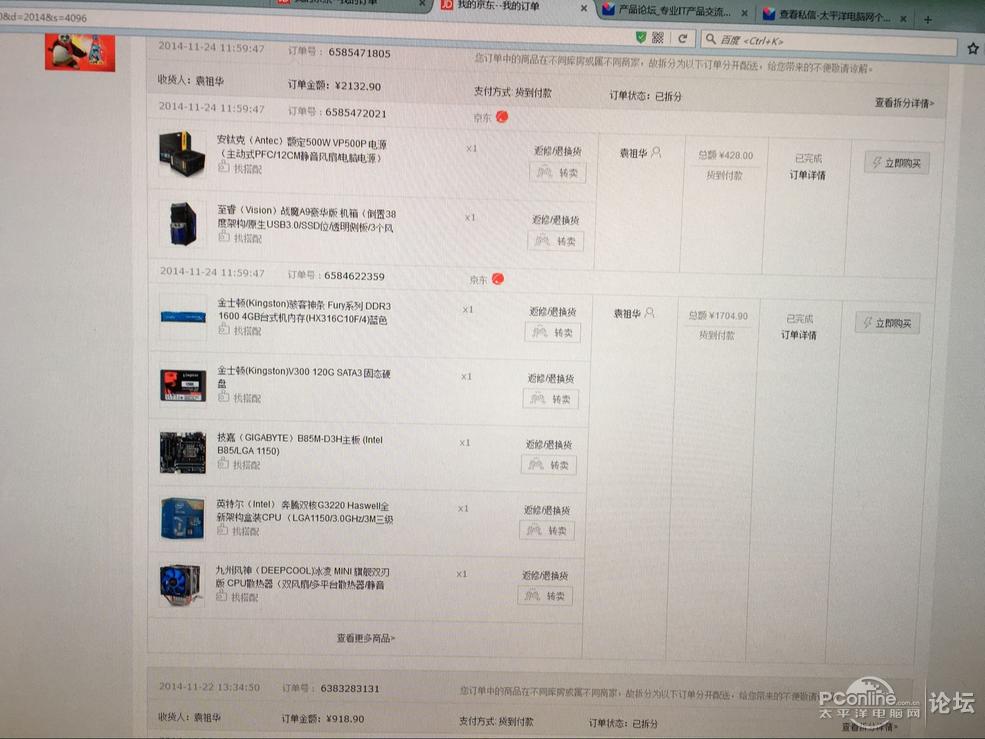985x739 pixels.
Task: Click the green shield security icon
Action: [x=641, y=37]
